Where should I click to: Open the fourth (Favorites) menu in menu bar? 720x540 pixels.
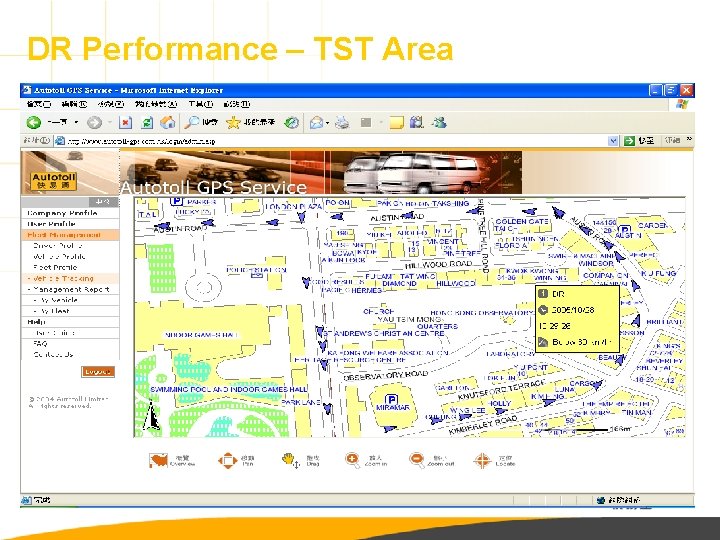click(x=156, y=104)
